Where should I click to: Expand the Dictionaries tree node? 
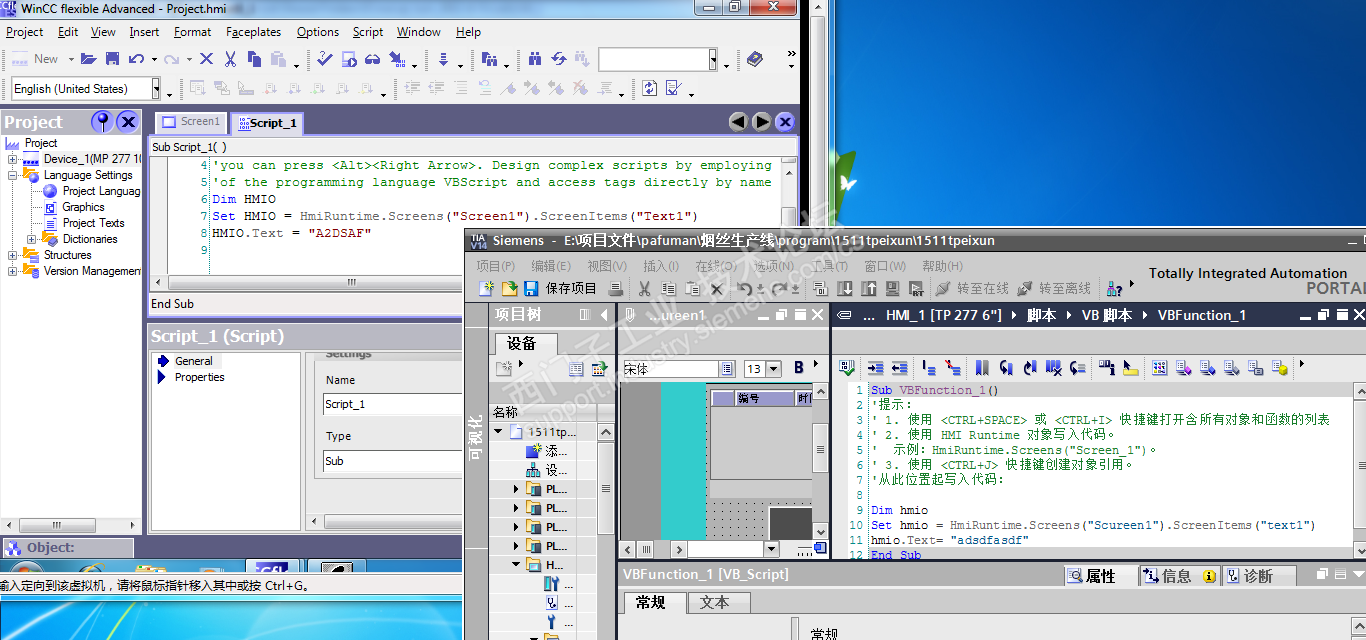click(31, 239)
